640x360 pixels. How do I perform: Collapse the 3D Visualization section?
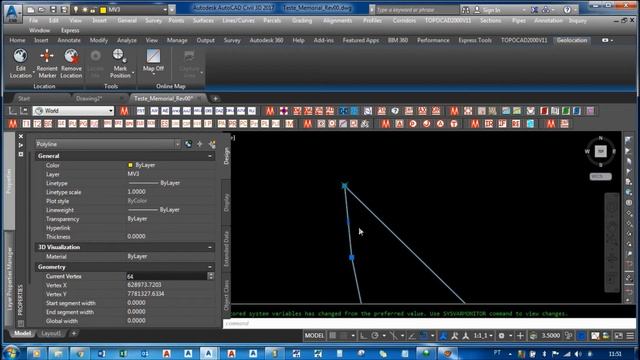[x=210, y=247]
